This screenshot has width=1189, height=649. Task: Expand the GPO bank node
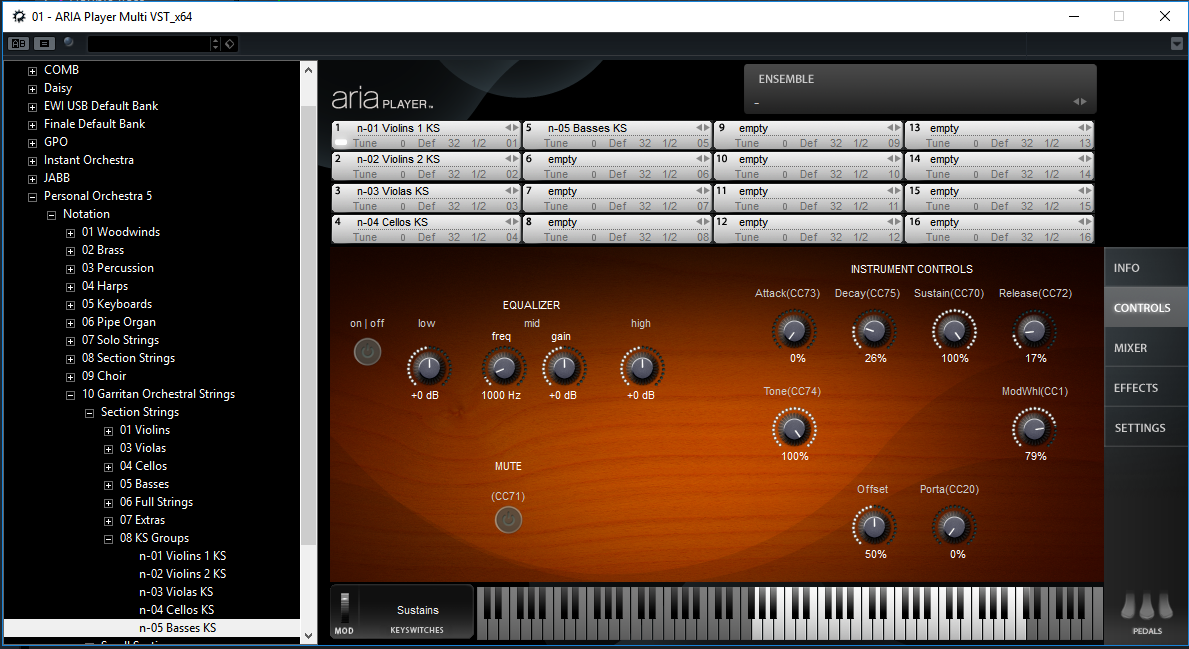(x=33, y=143)
